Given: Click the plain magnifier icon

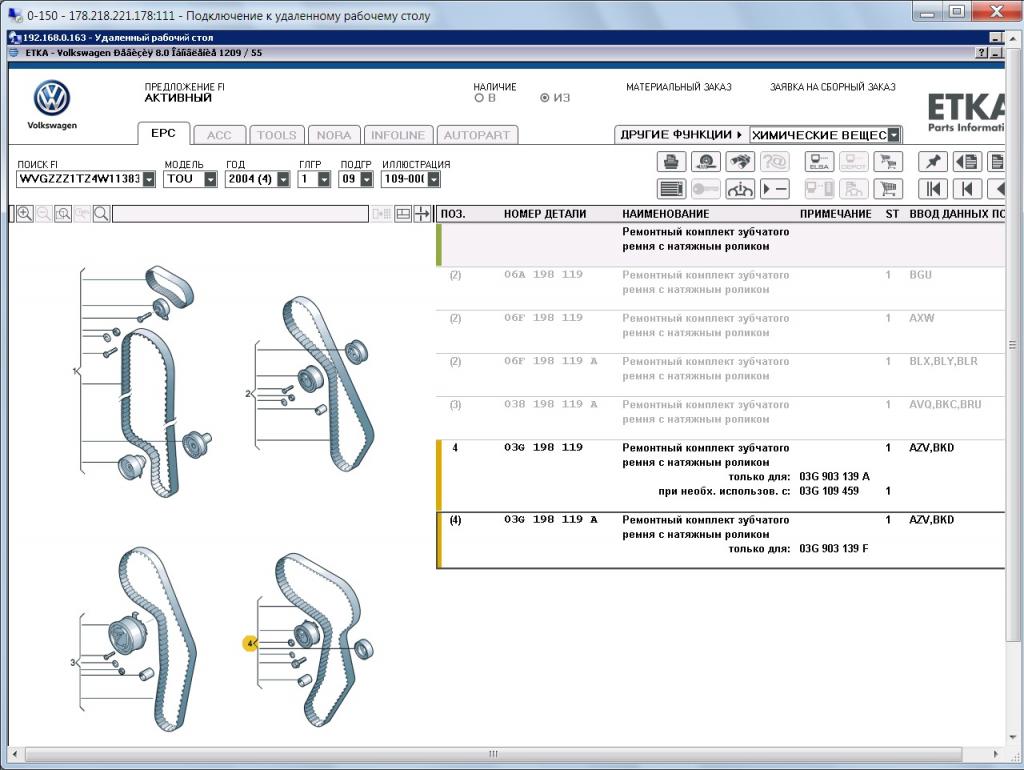Looking at the screenshot, I should (101, 214).
